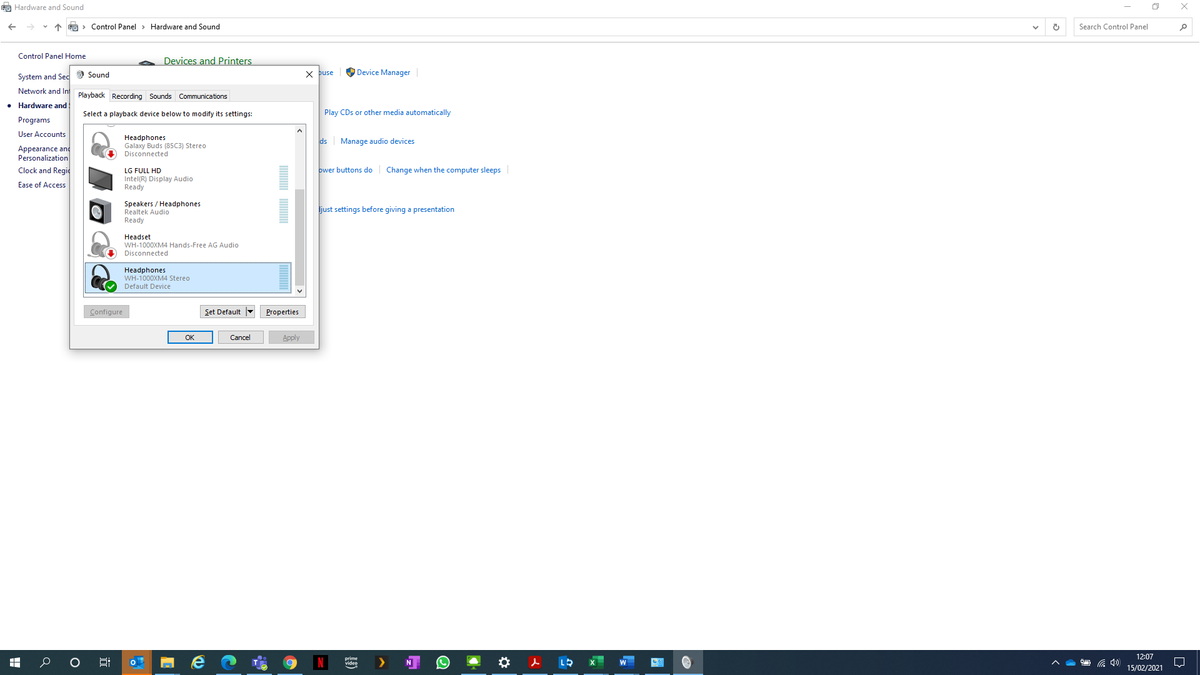
Task: Expand the address bar history dropdown
Action: pyautogui.click(x=1035, y=27)
